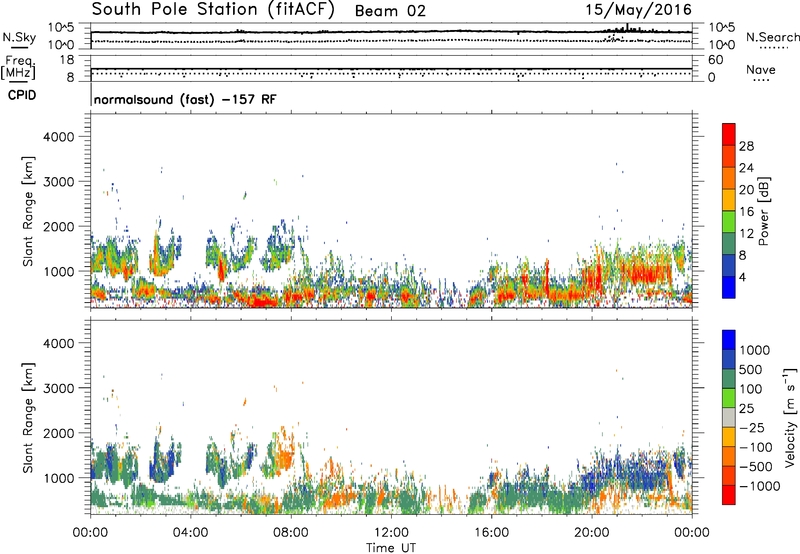
Task: Click the "-100" Velocity colorbar label
Action: pyautogui.click(x=757, y=447)
